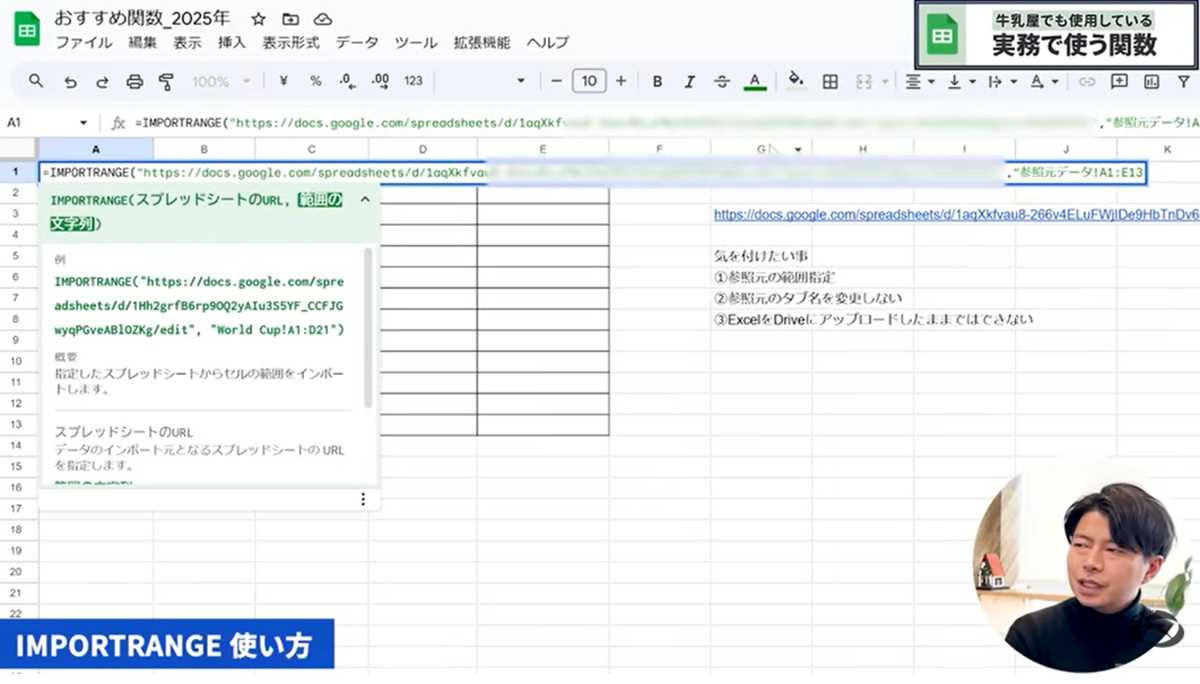The image size is (1200, 684).
Task: Click the 123 number format button
Action: 413,81
